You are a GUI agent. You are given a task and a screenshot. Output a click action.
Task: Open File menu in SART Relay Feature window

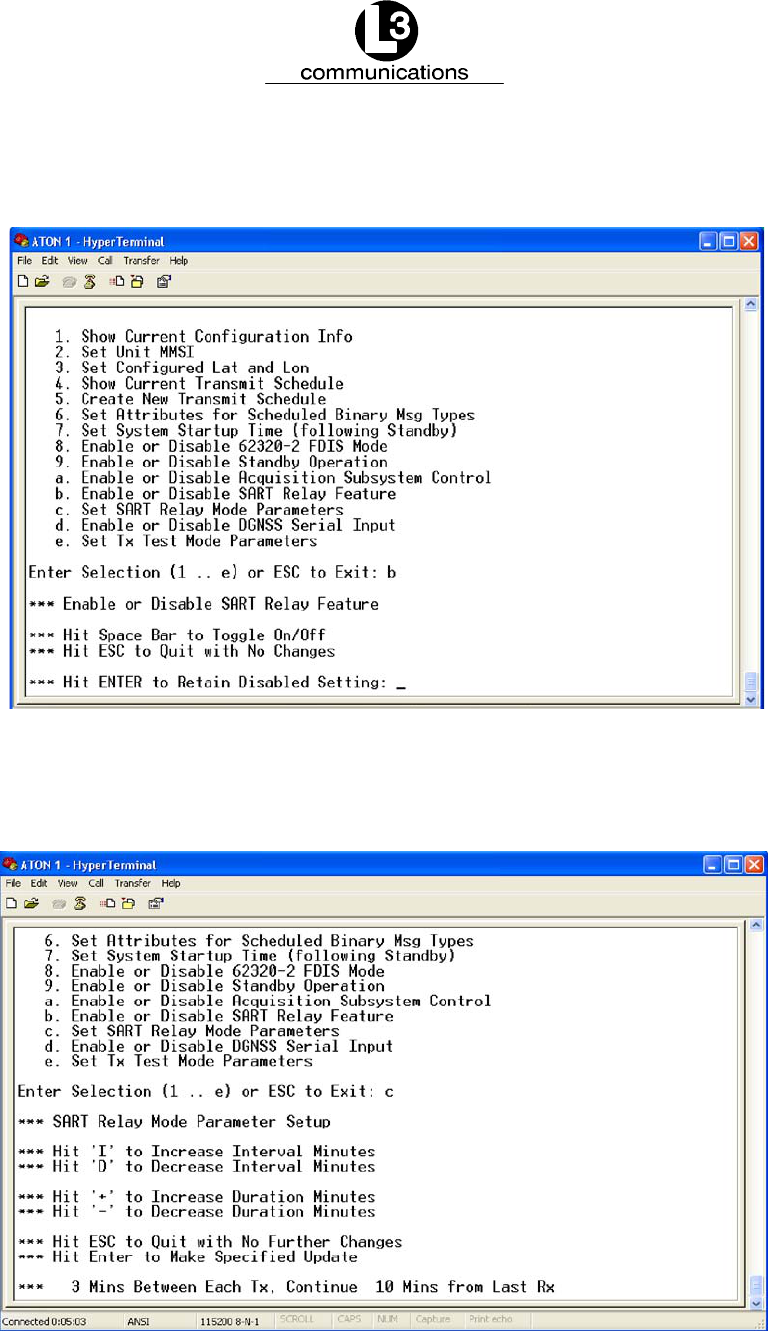24,261
